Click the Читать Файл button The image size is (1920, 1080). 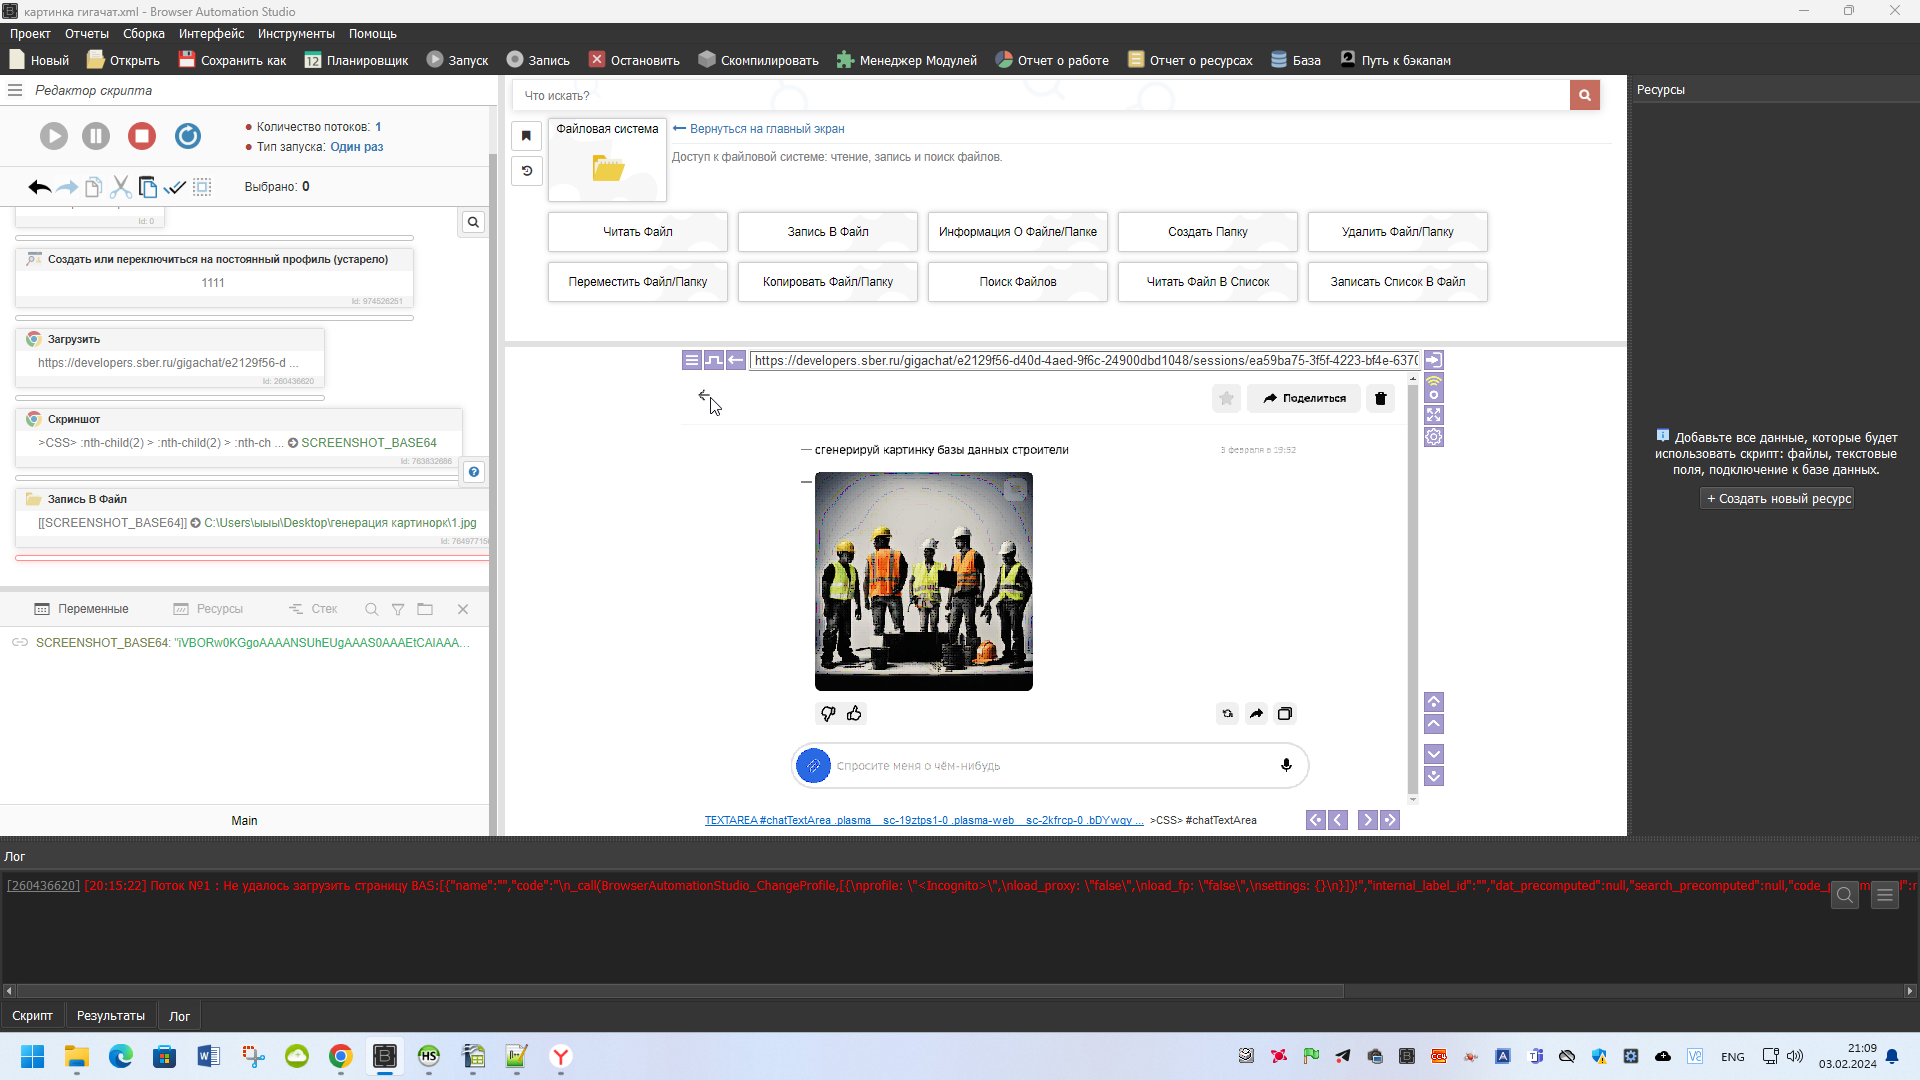637,232
